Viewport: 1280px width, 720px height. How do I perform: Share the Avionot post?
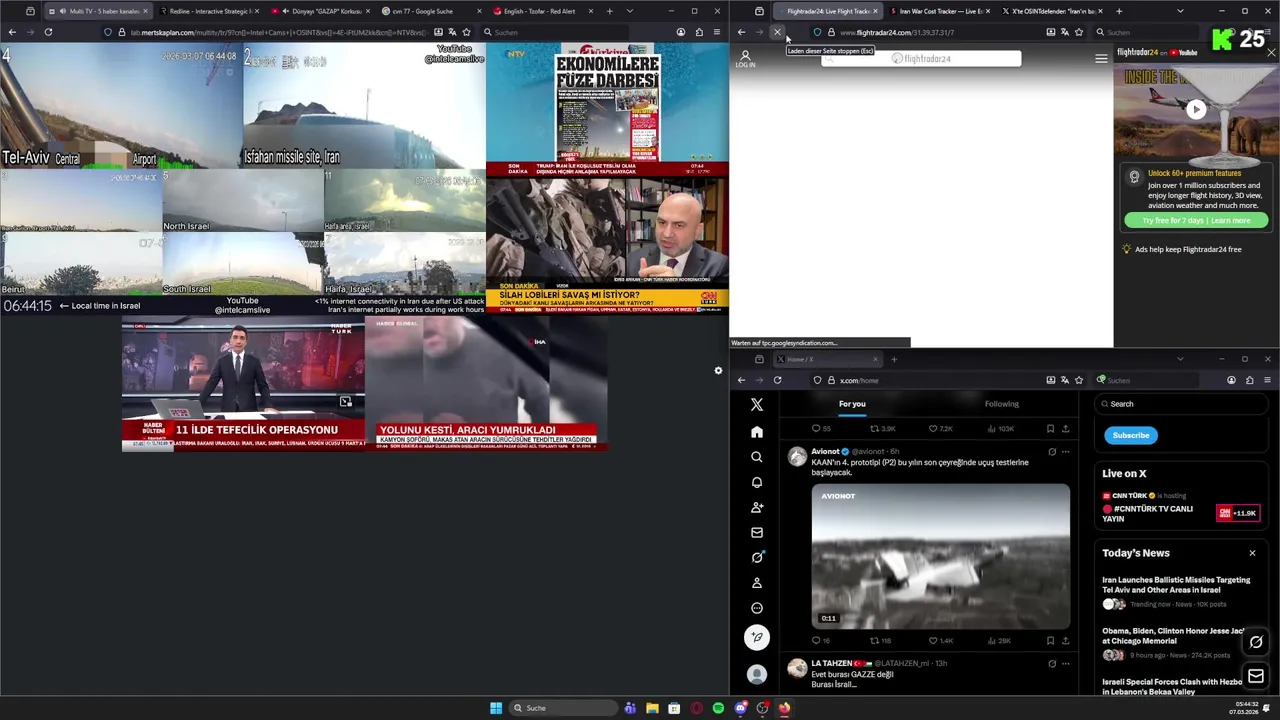pyautogui.click(x=1065, y=640)
